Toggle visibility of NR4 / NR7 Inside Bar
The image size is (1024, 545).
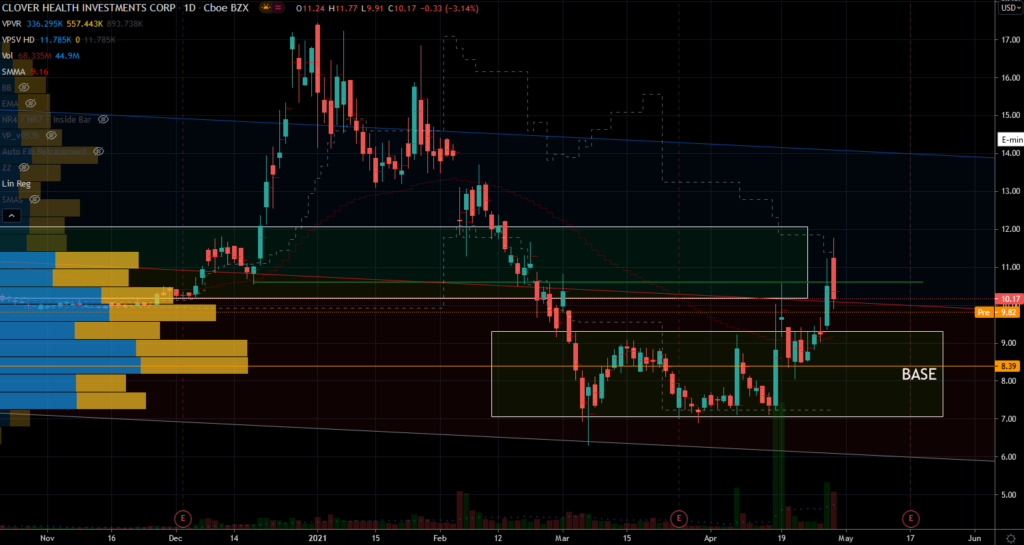[x=103, y=119]
